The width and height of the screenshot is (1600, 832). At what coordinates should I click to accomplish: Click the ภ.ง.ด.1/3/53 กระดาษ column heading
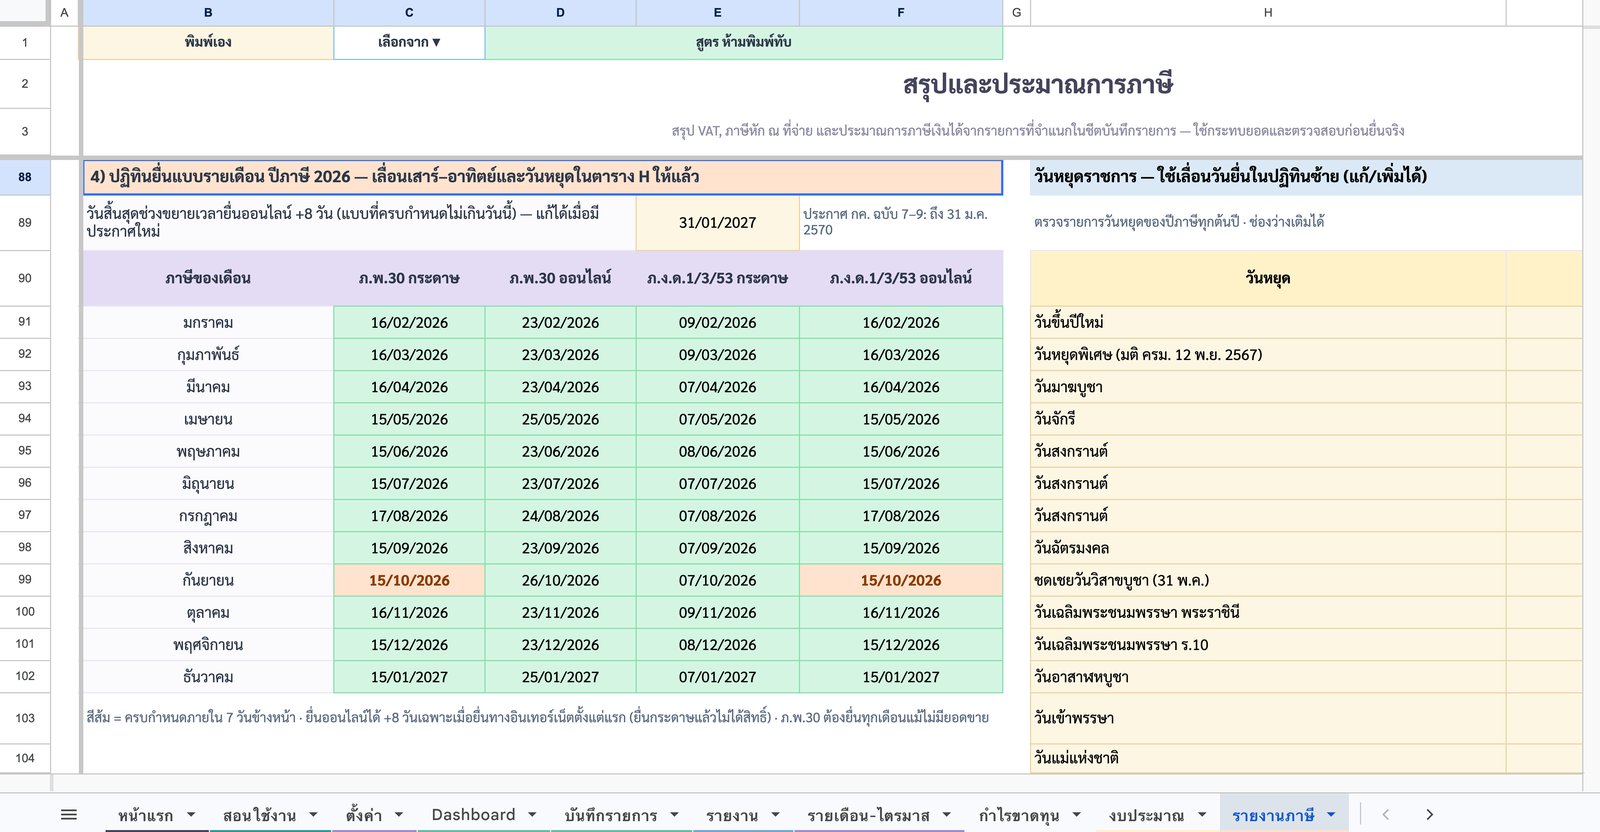[717, 278]
